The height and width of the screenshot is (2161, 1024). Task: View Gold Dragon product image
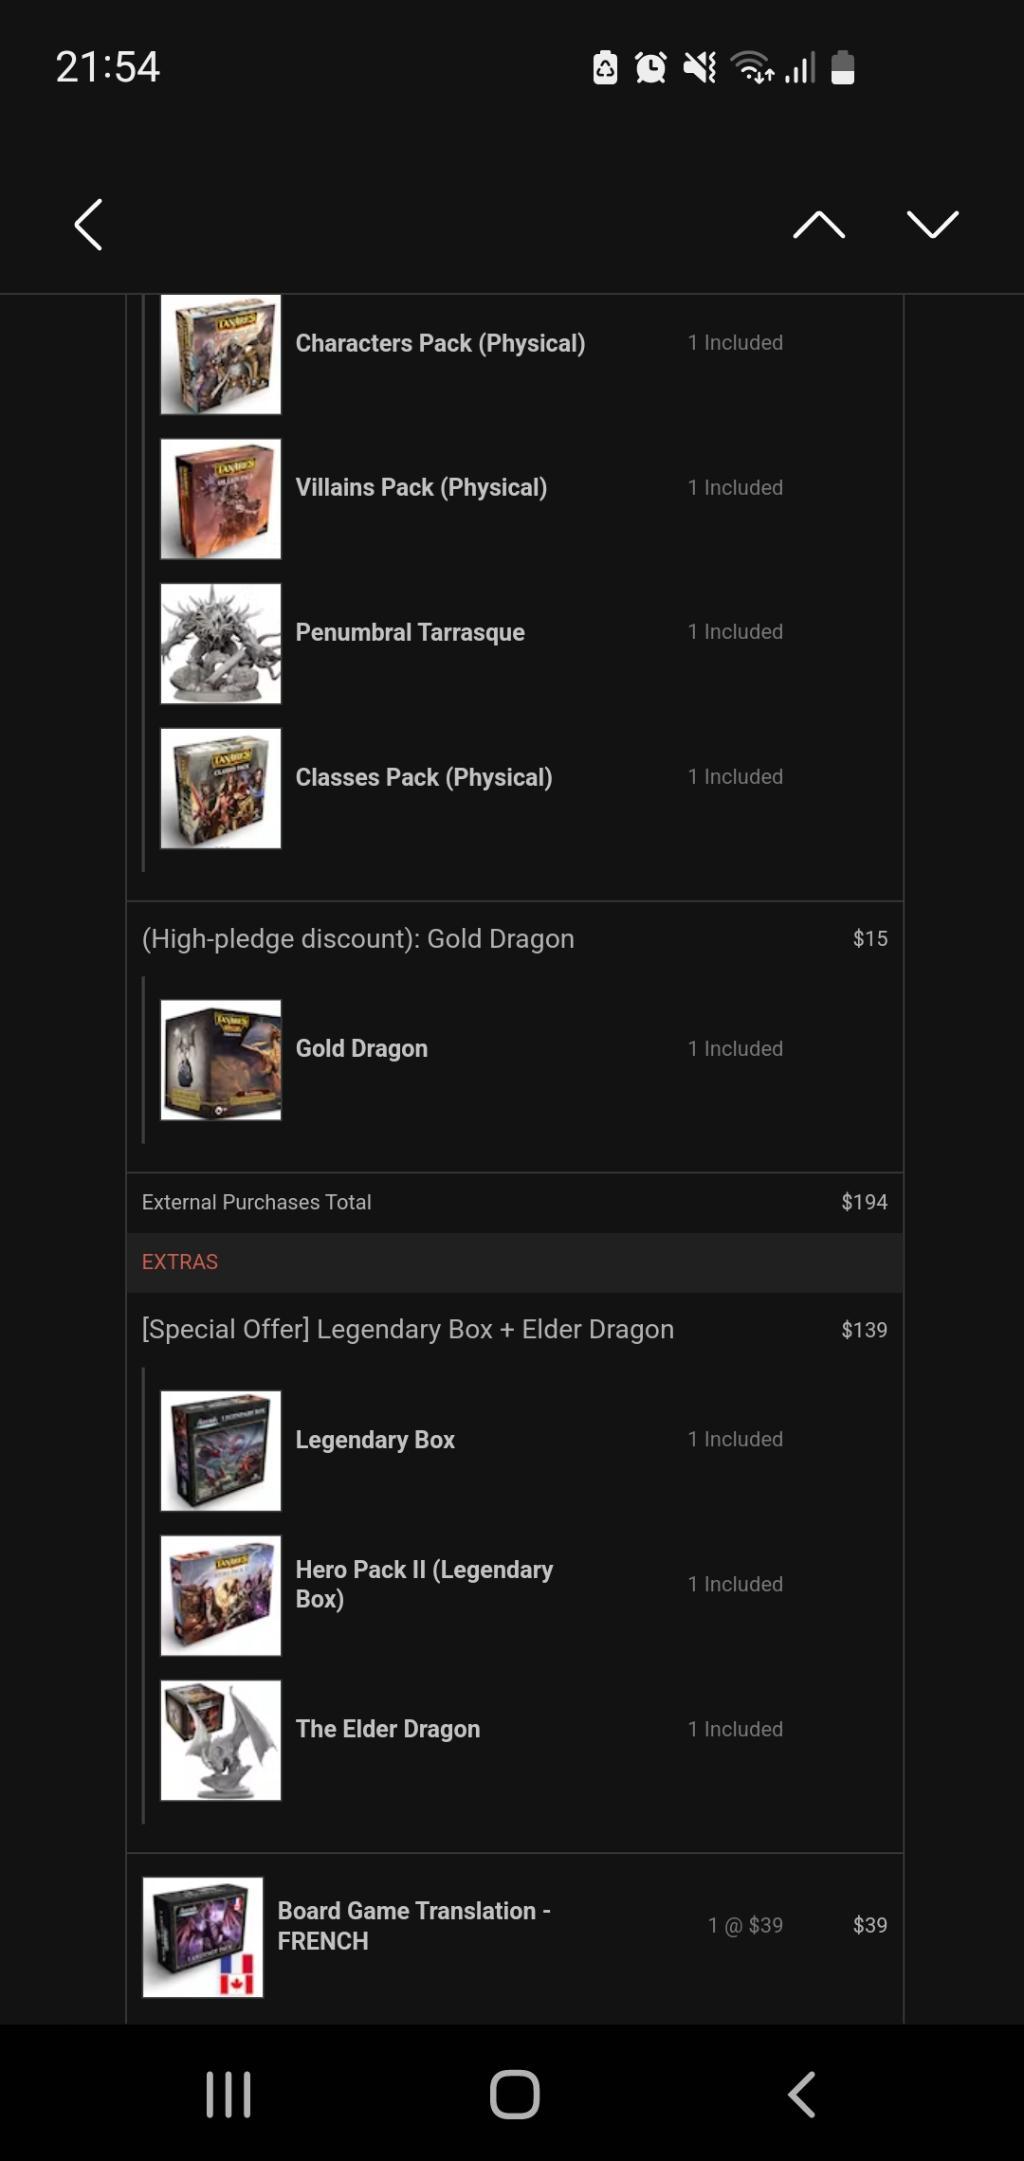(221, 1060)
